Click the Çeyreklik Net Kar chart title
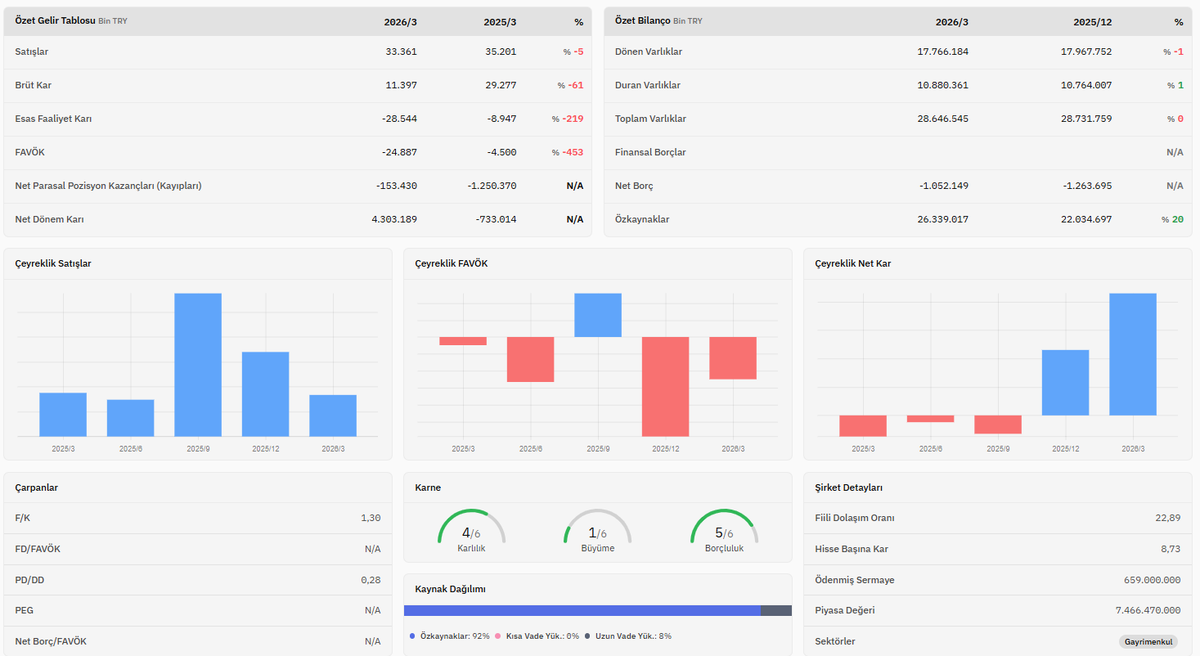Screen dimensions: 1200x656 (853, 263)
